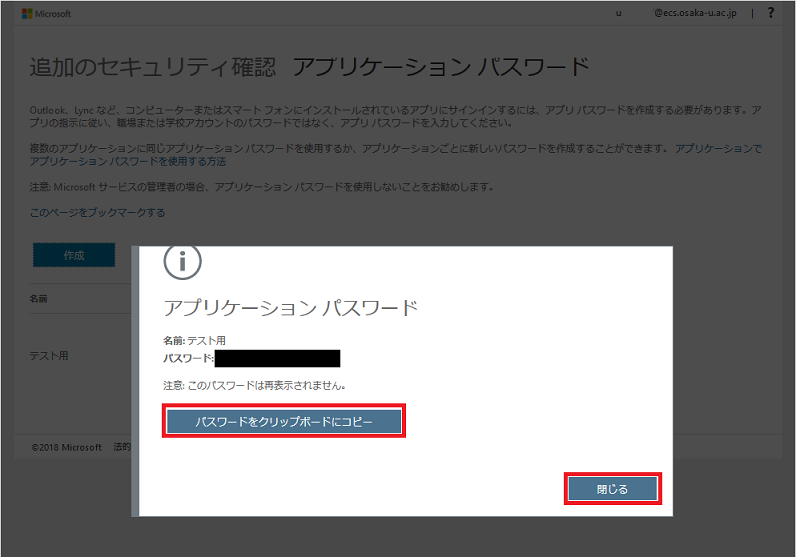This screenshot has height=557, width=796.
Task: Click 名前: テスト用 label in dialog
Action: 194,341
